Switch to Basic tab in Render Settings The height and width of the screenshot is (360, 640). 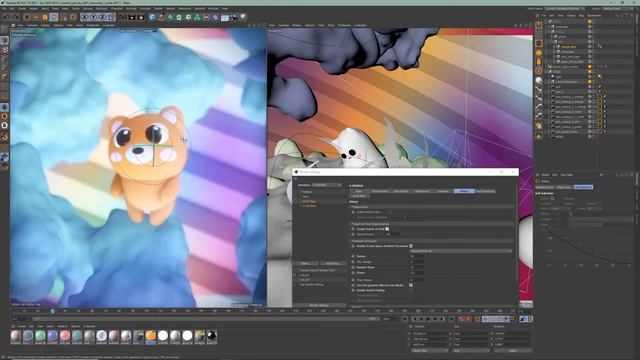[358, 191]
